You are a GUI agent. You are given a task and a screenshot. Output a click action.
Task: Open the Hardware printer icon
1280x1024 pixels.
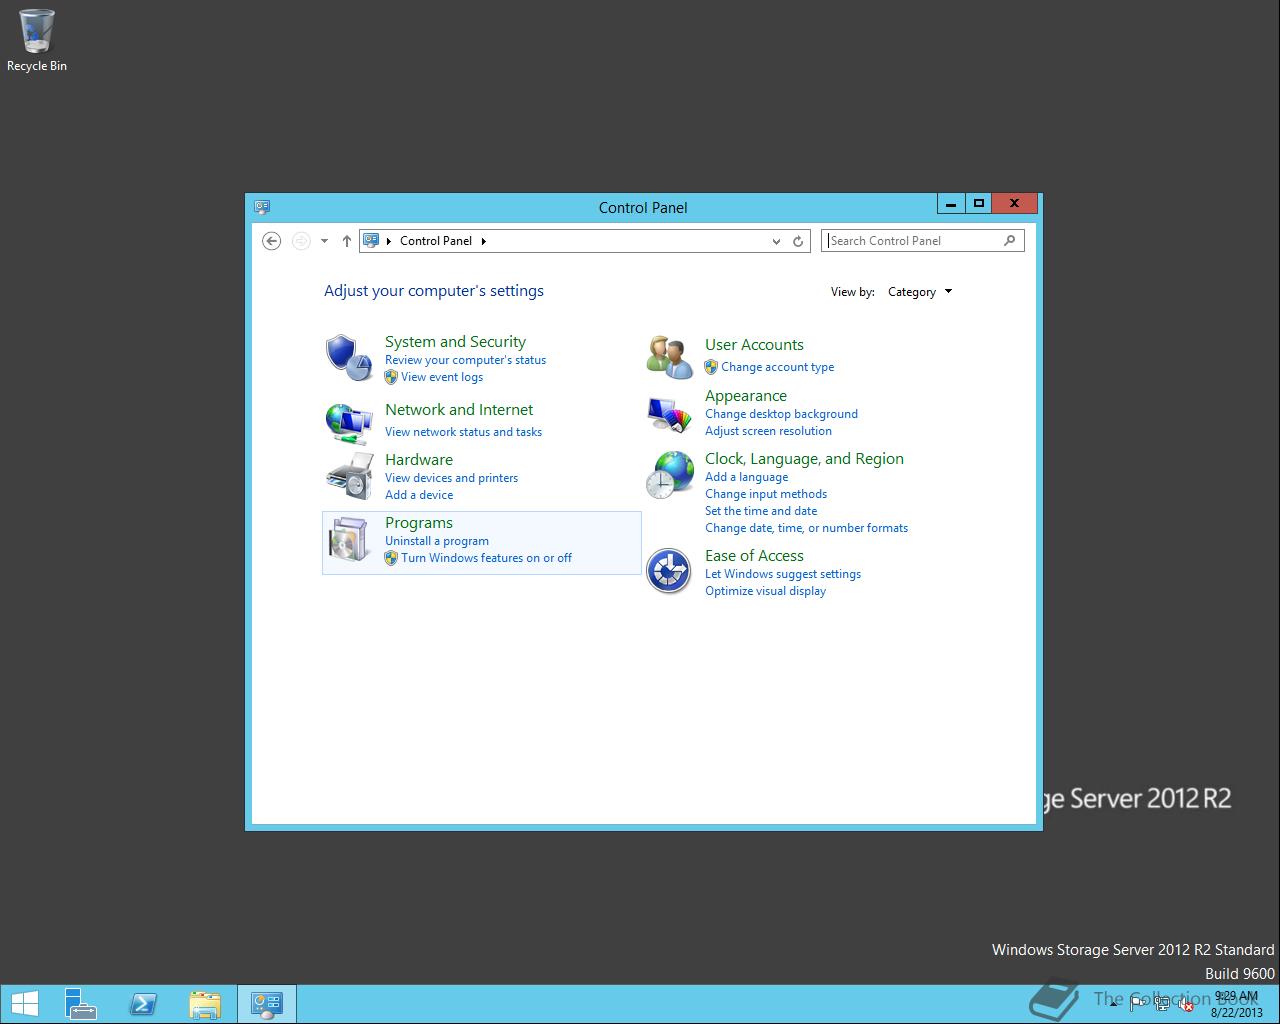[348, 476]
